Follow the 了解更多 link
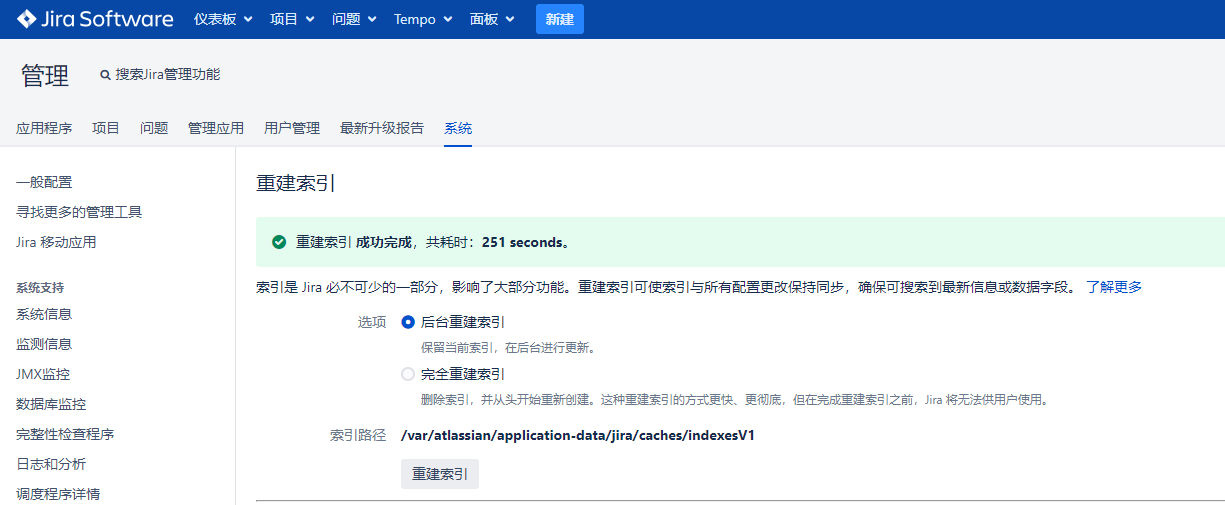The height and width of the screenshot is (505, 1225). point(1114,287)
